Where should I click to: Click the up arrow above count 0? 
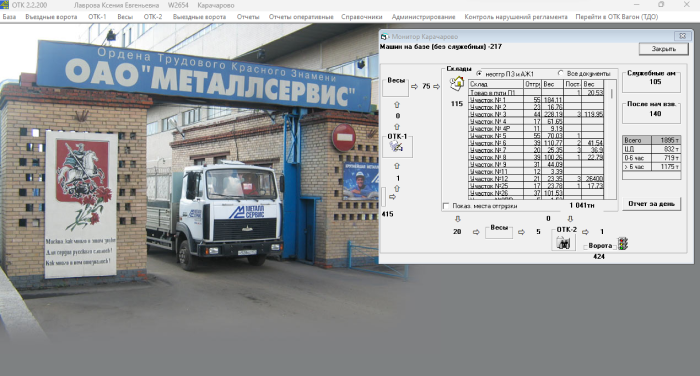pyautogui.click(x=396, y=105)
